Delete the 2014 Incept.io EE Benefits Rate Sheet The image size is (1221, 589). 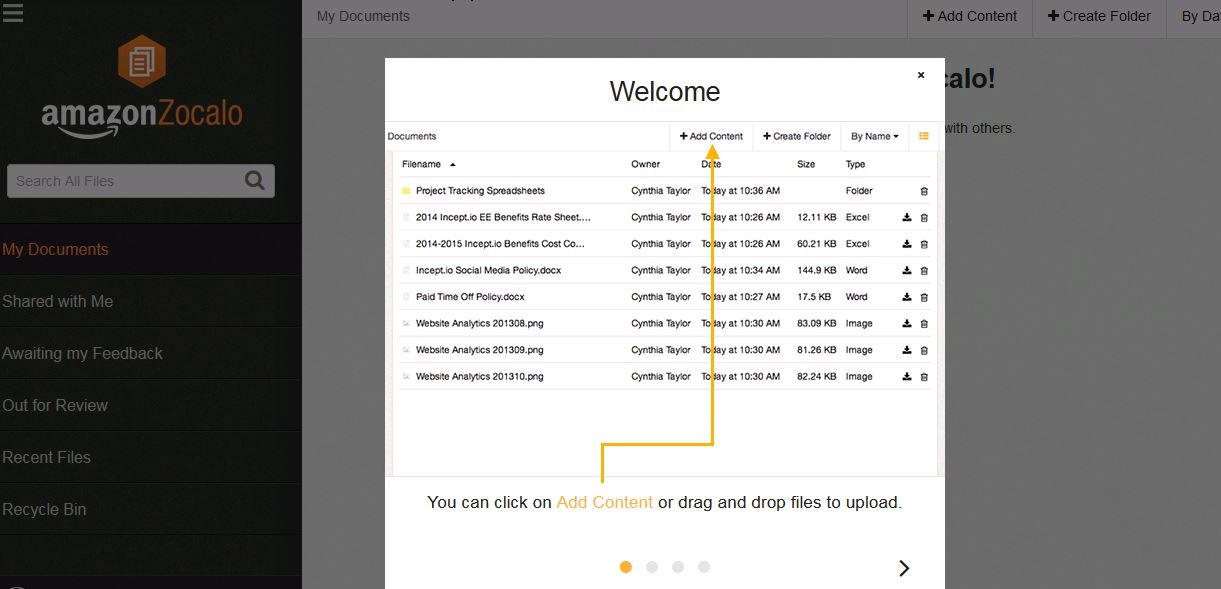point(924,217)
